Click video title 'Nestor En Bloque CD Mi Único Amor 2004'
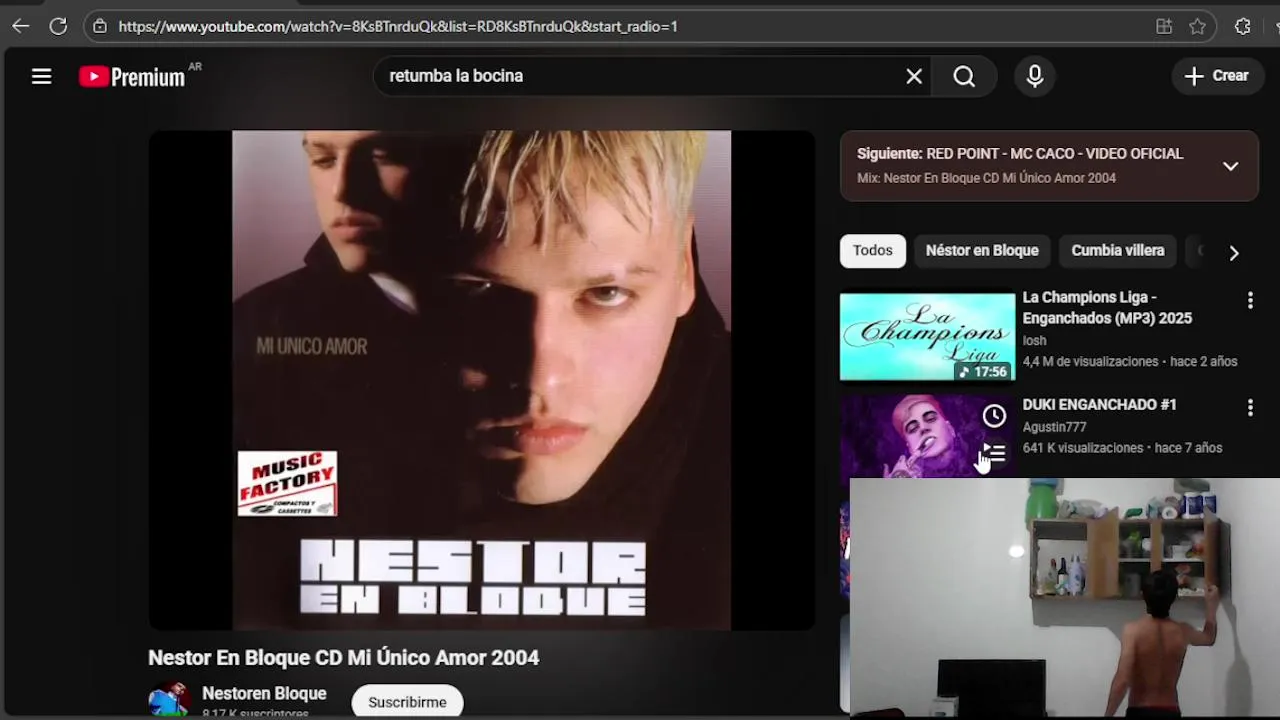This screenshot has width=1280, height=720. (x=344, y=658)
